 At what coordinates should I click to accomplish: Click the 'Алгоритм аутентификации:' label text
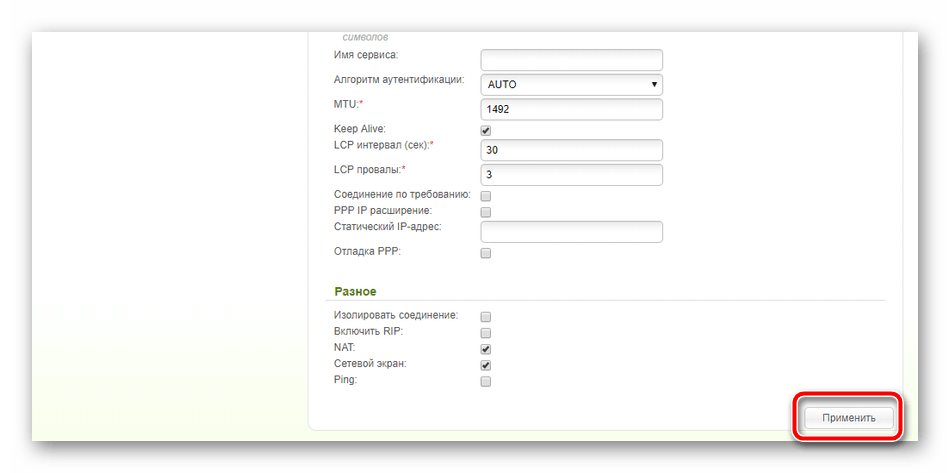click(399, 79)
